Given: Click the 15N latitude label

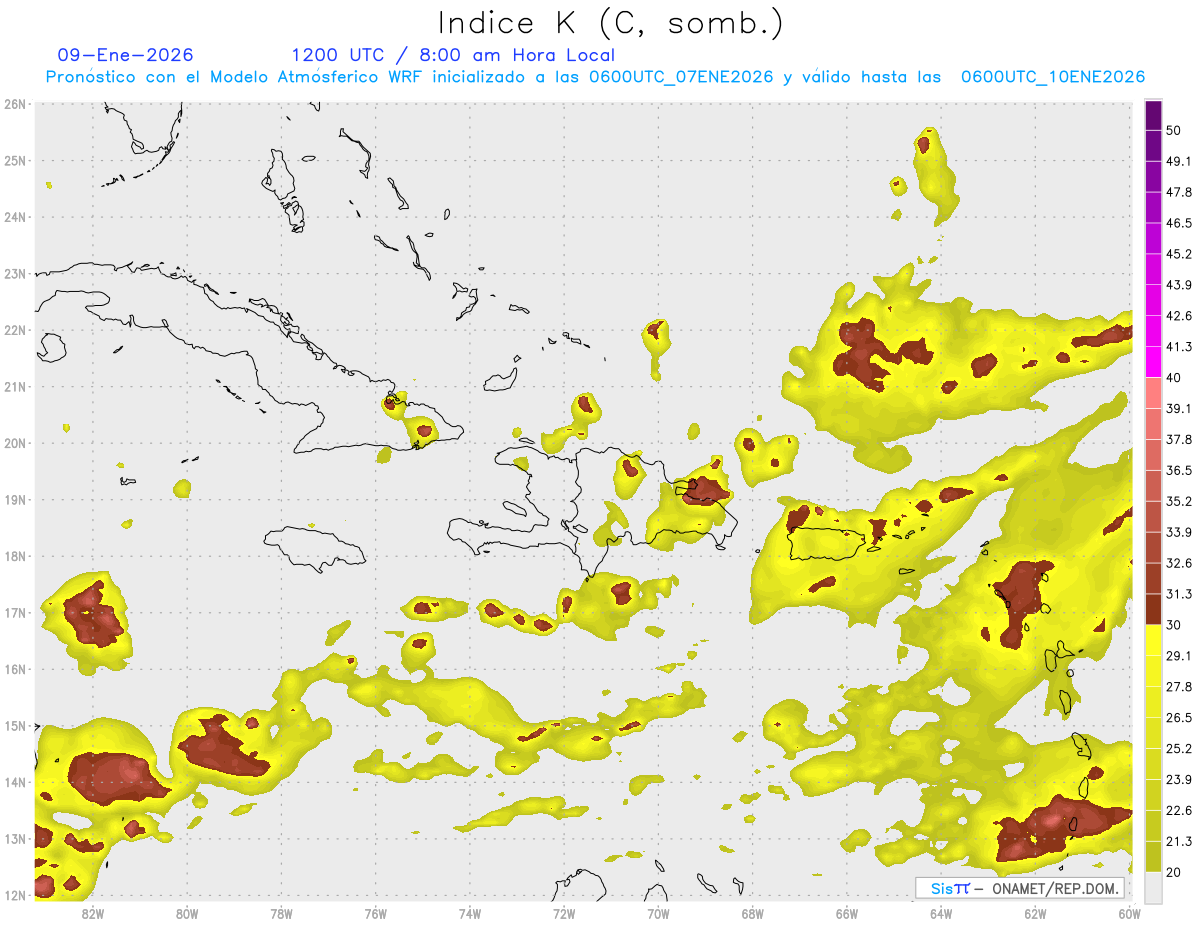Looking at the screenshot, I should 15,725.
